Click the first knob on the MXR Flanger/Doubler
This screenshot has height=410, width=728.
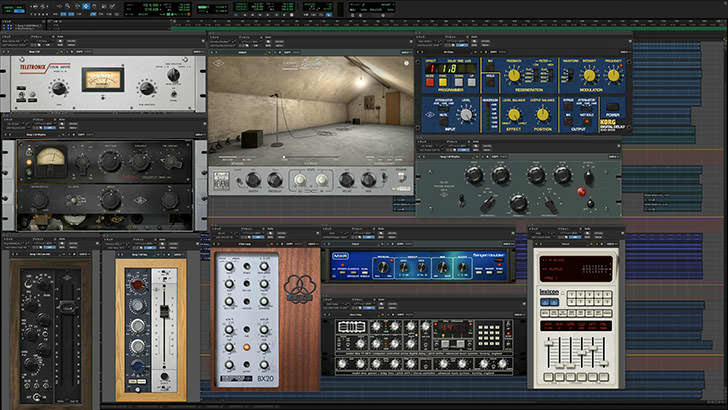click(383, 267)
